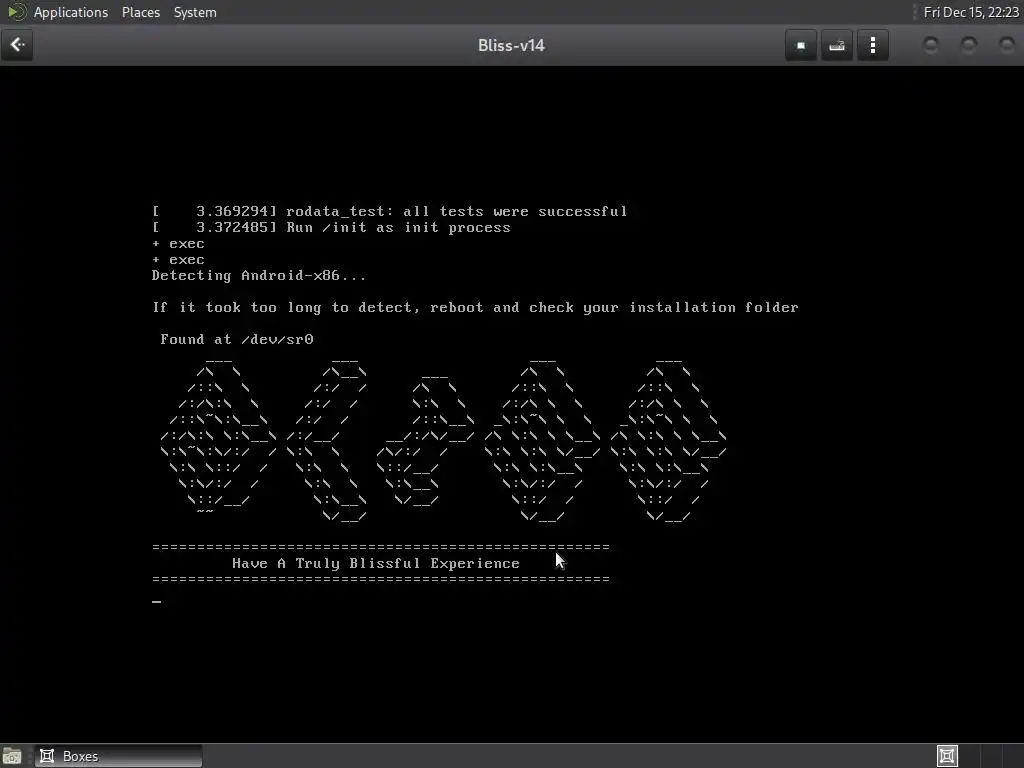Click the 'Run /init as init process' line
Screen dimensions: 1024x768
(x=331, y=227)
